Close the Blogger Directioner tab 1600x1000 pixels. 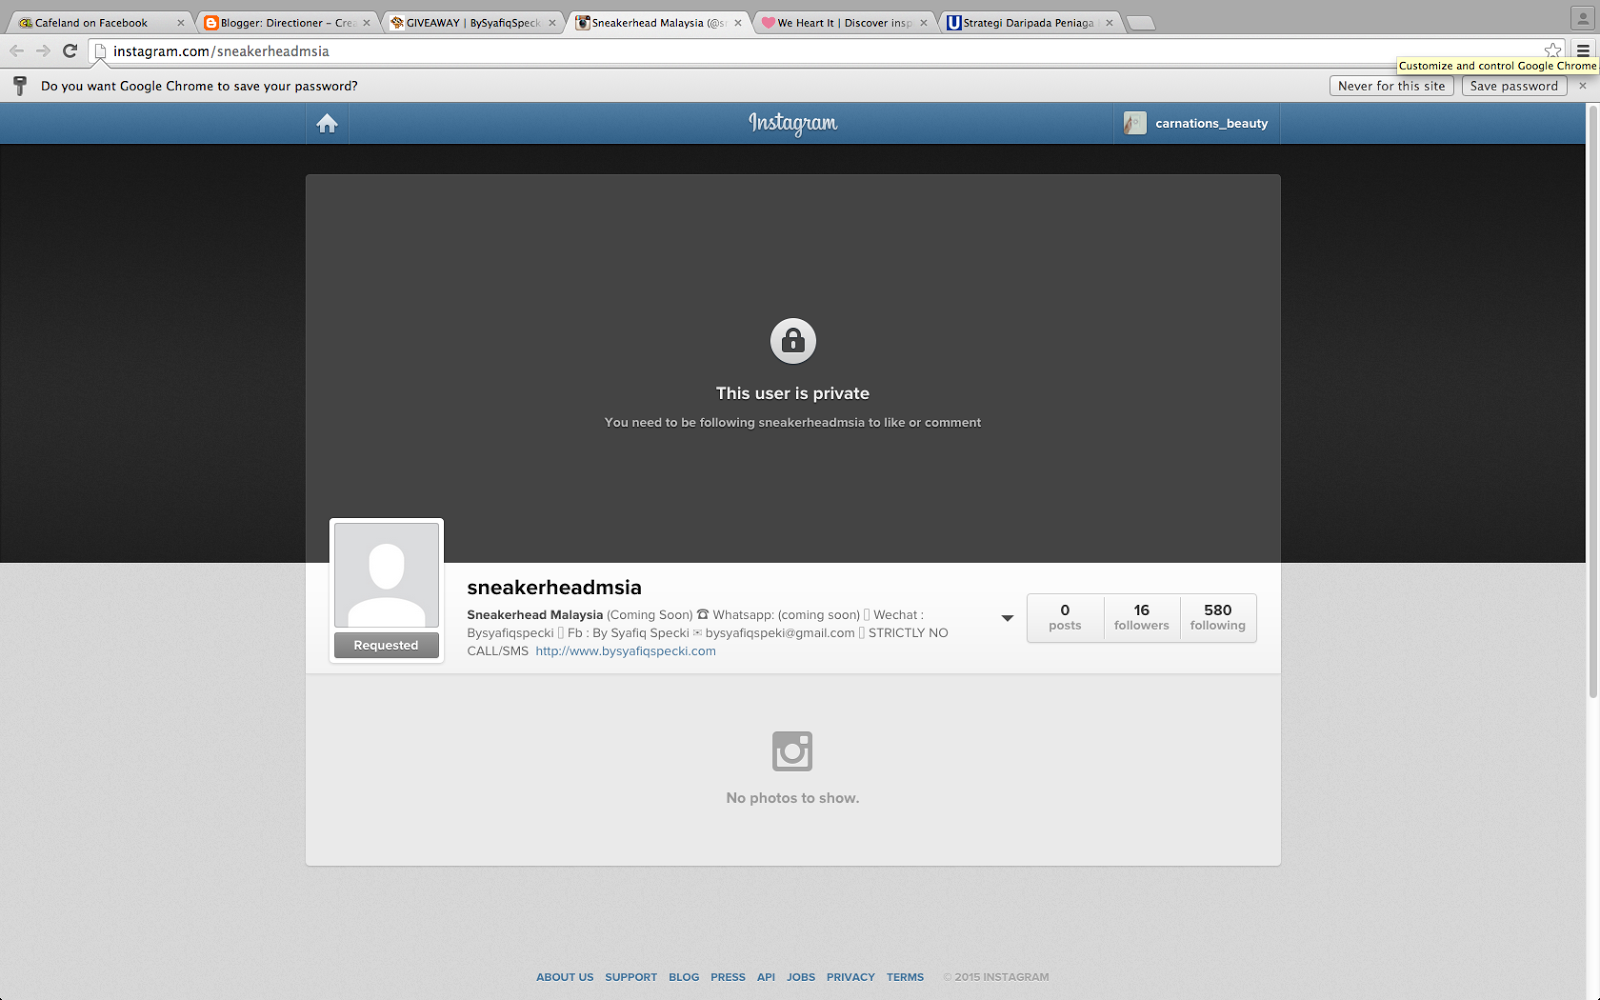[x=366, y=23]
